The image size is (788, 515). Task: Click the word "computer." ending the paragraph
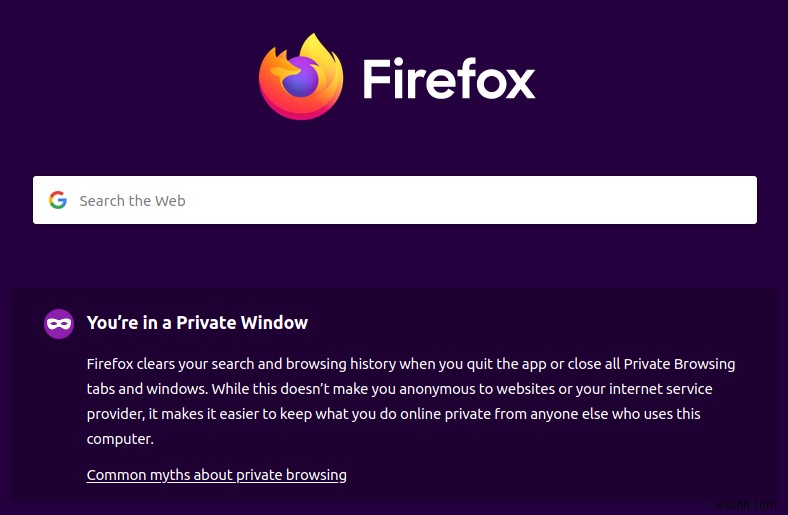pos(121,440)
